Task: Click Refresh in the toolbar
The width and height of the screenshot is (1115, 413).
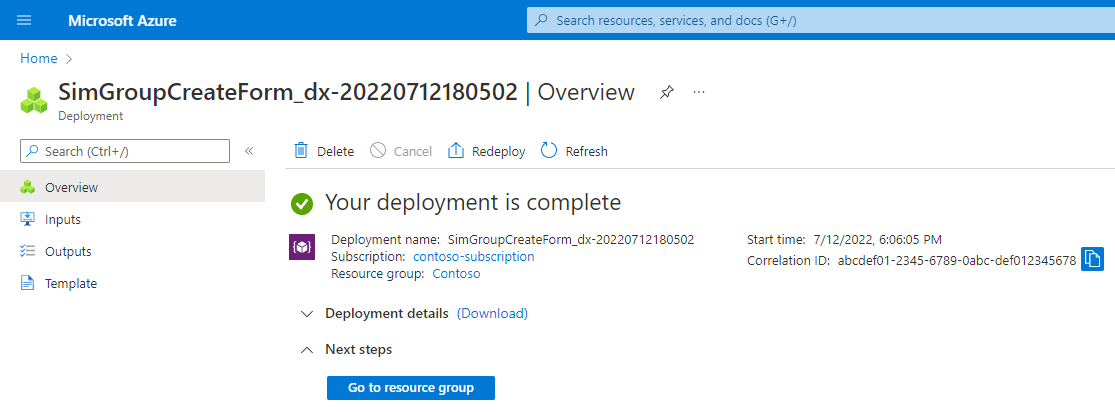Action: pos(575,151)
